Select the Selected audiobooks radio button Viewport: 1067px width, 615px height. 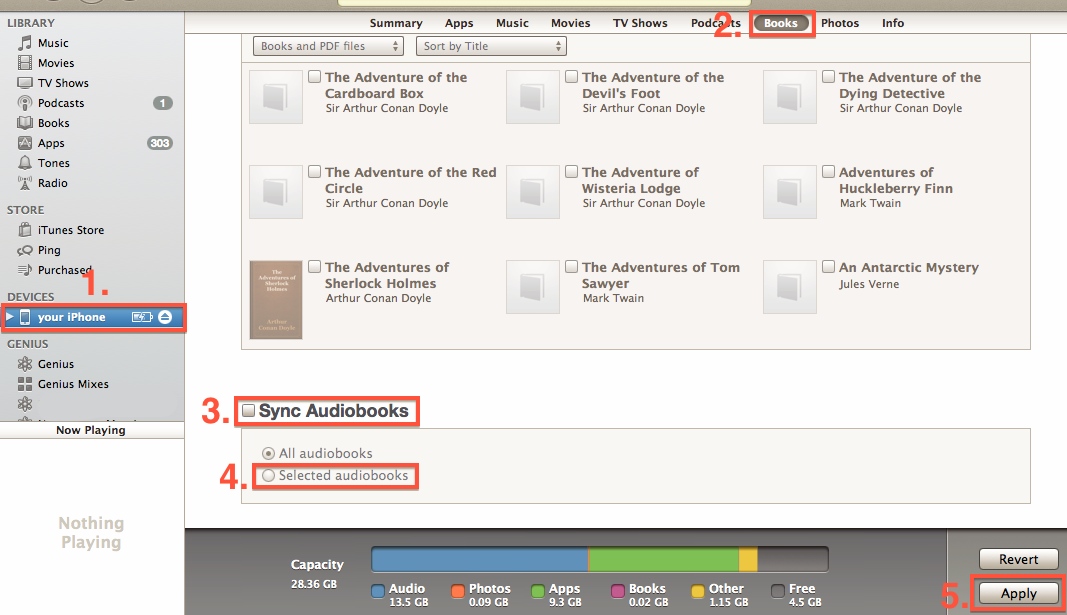coord(269,476)
